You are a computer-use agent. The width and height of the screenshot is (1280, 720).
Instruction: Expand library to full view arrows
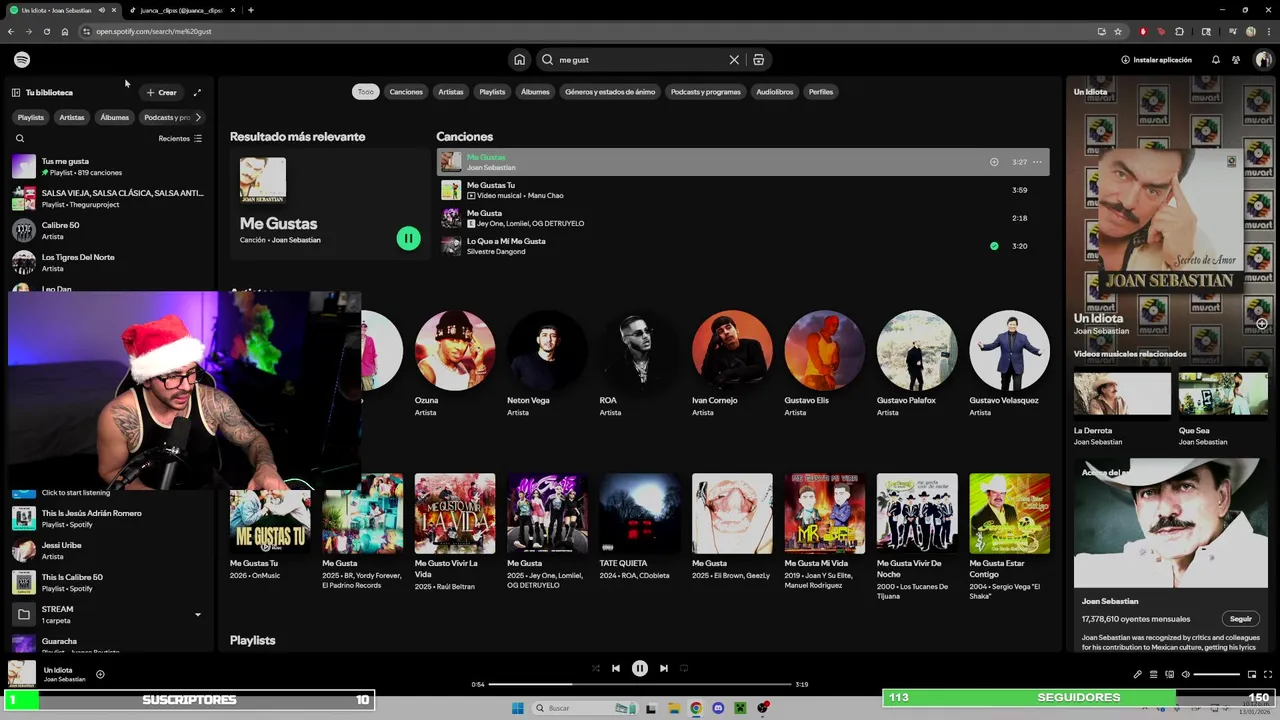point(197,92)
